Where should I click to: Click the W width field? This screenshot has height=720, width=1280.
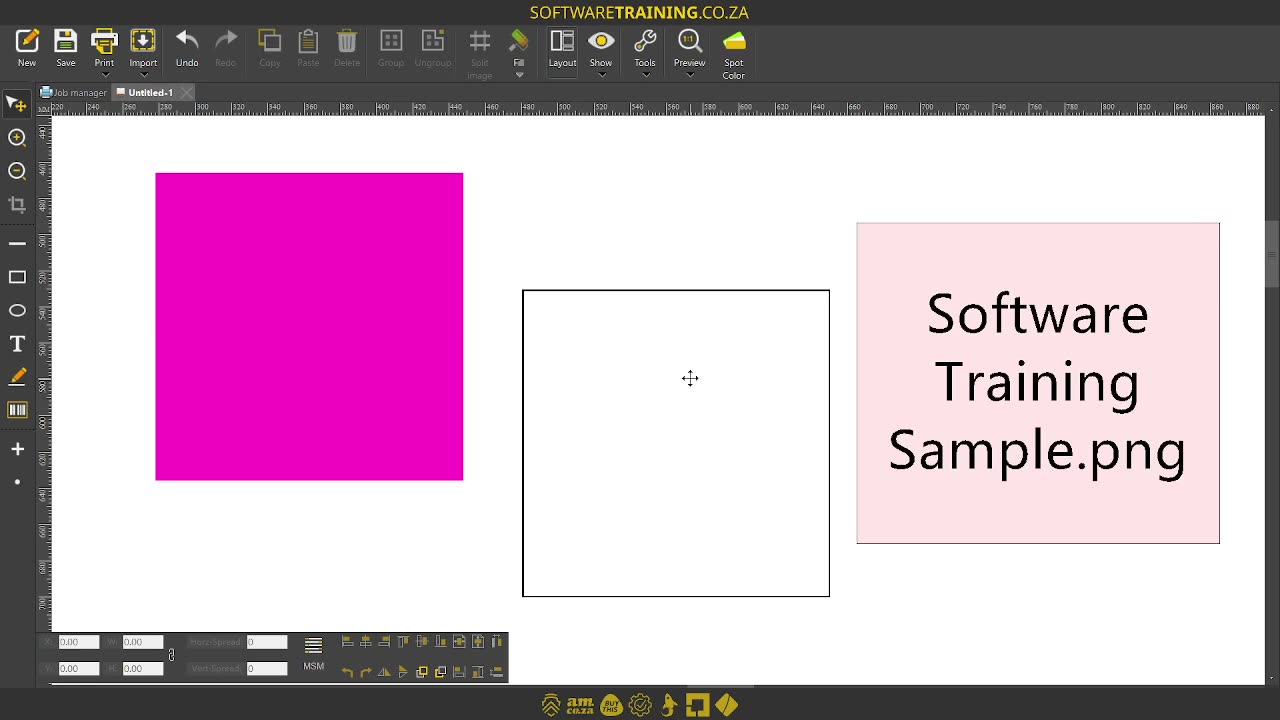coord(143,642)
